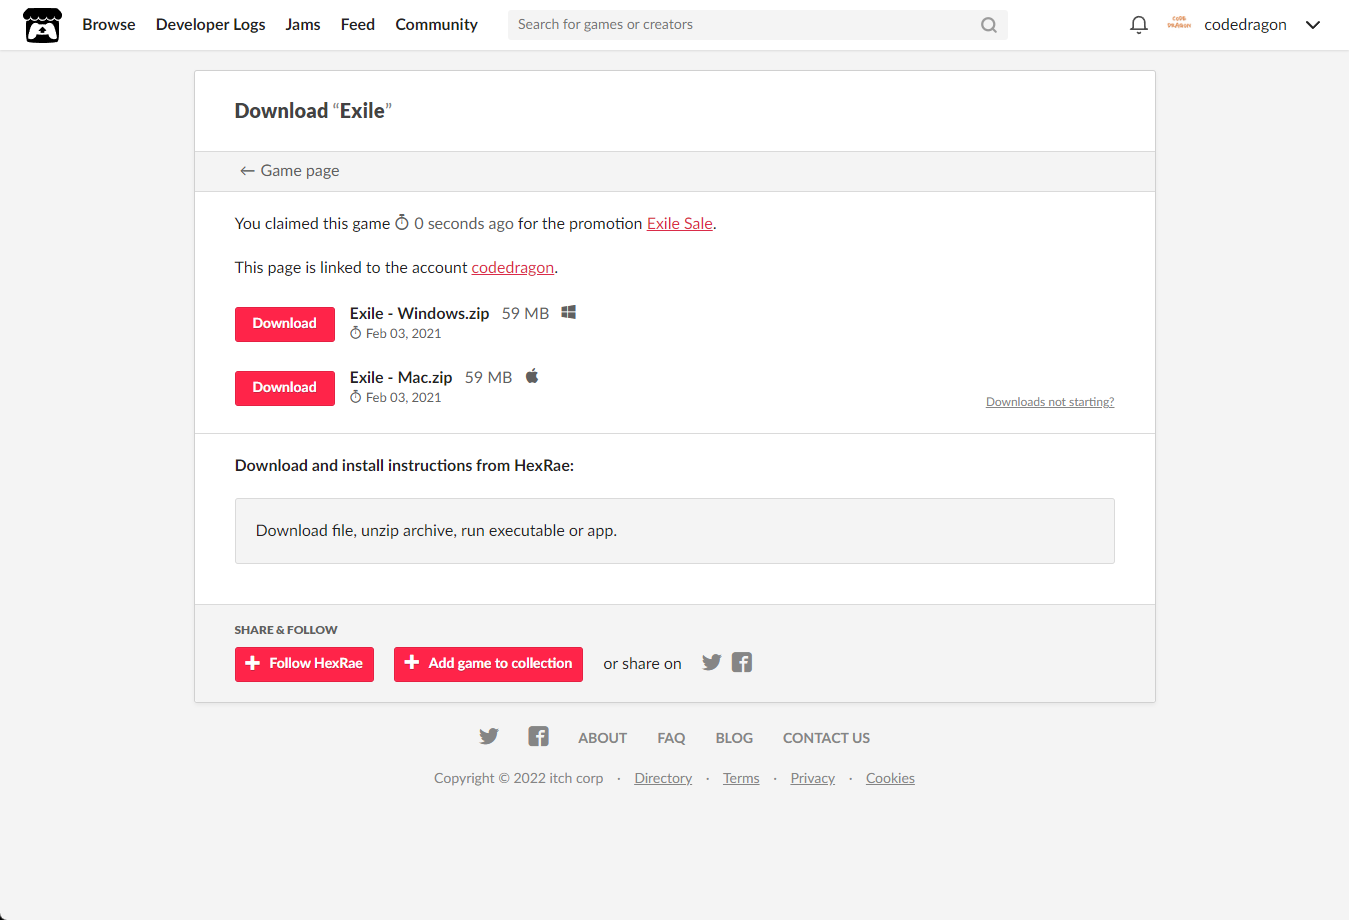The width and height of the screenshot is (1349, 920).
Task: Click the codedragon username in header
Action: pyautogui.click(x=1245, y=25)
